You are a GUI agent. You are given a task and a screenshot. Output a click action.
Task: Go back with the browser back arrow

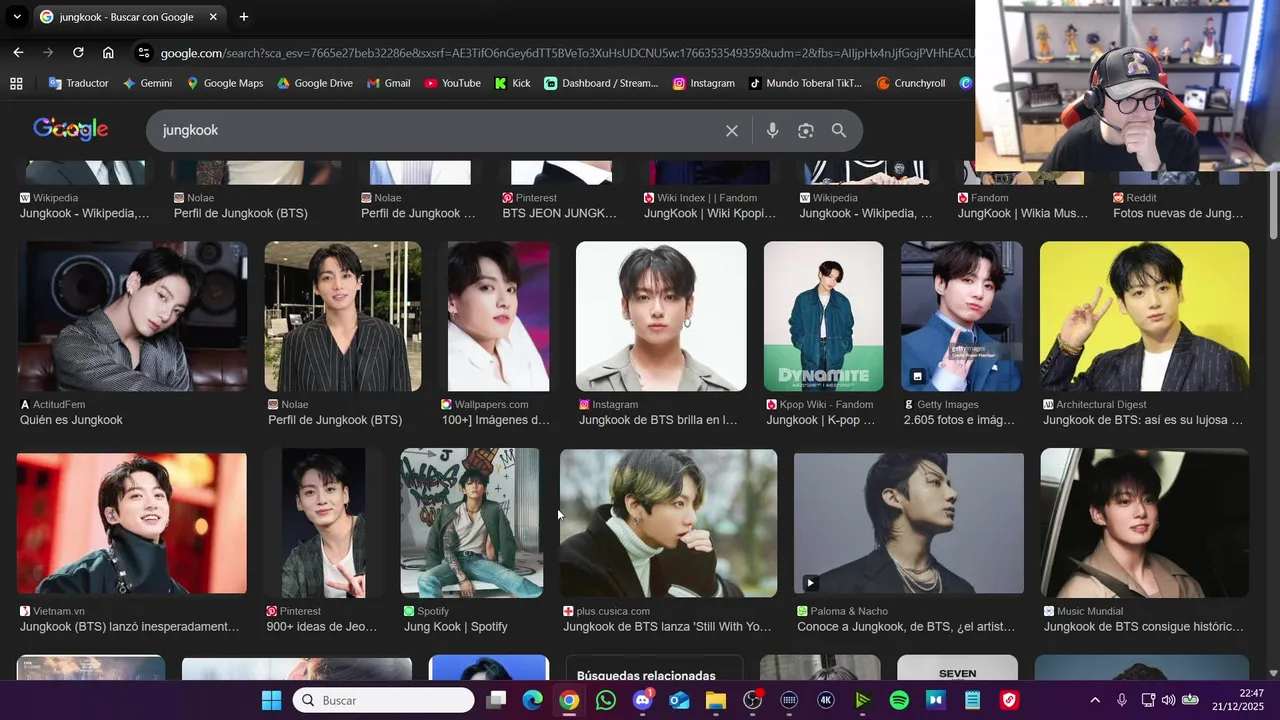coord(18,53)
